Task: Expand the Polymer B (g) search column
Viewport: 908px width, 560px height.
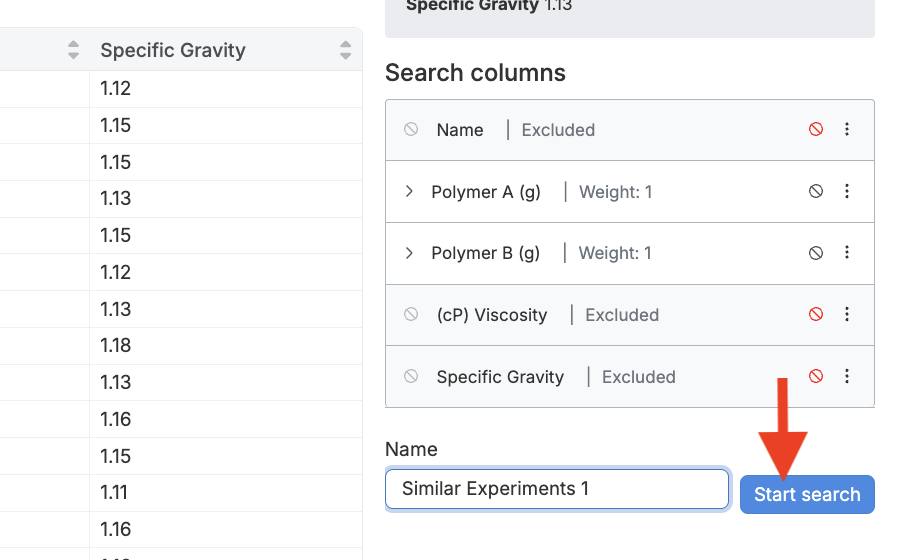Action: coord(409,254)
